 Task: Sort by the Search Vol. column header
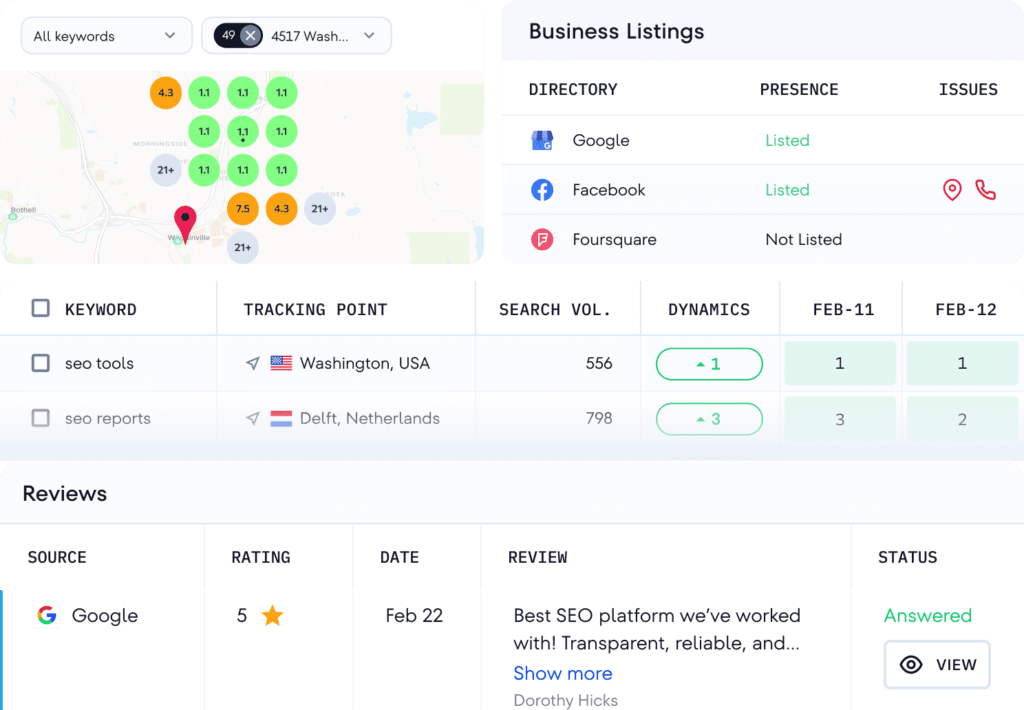pos(555,310)
